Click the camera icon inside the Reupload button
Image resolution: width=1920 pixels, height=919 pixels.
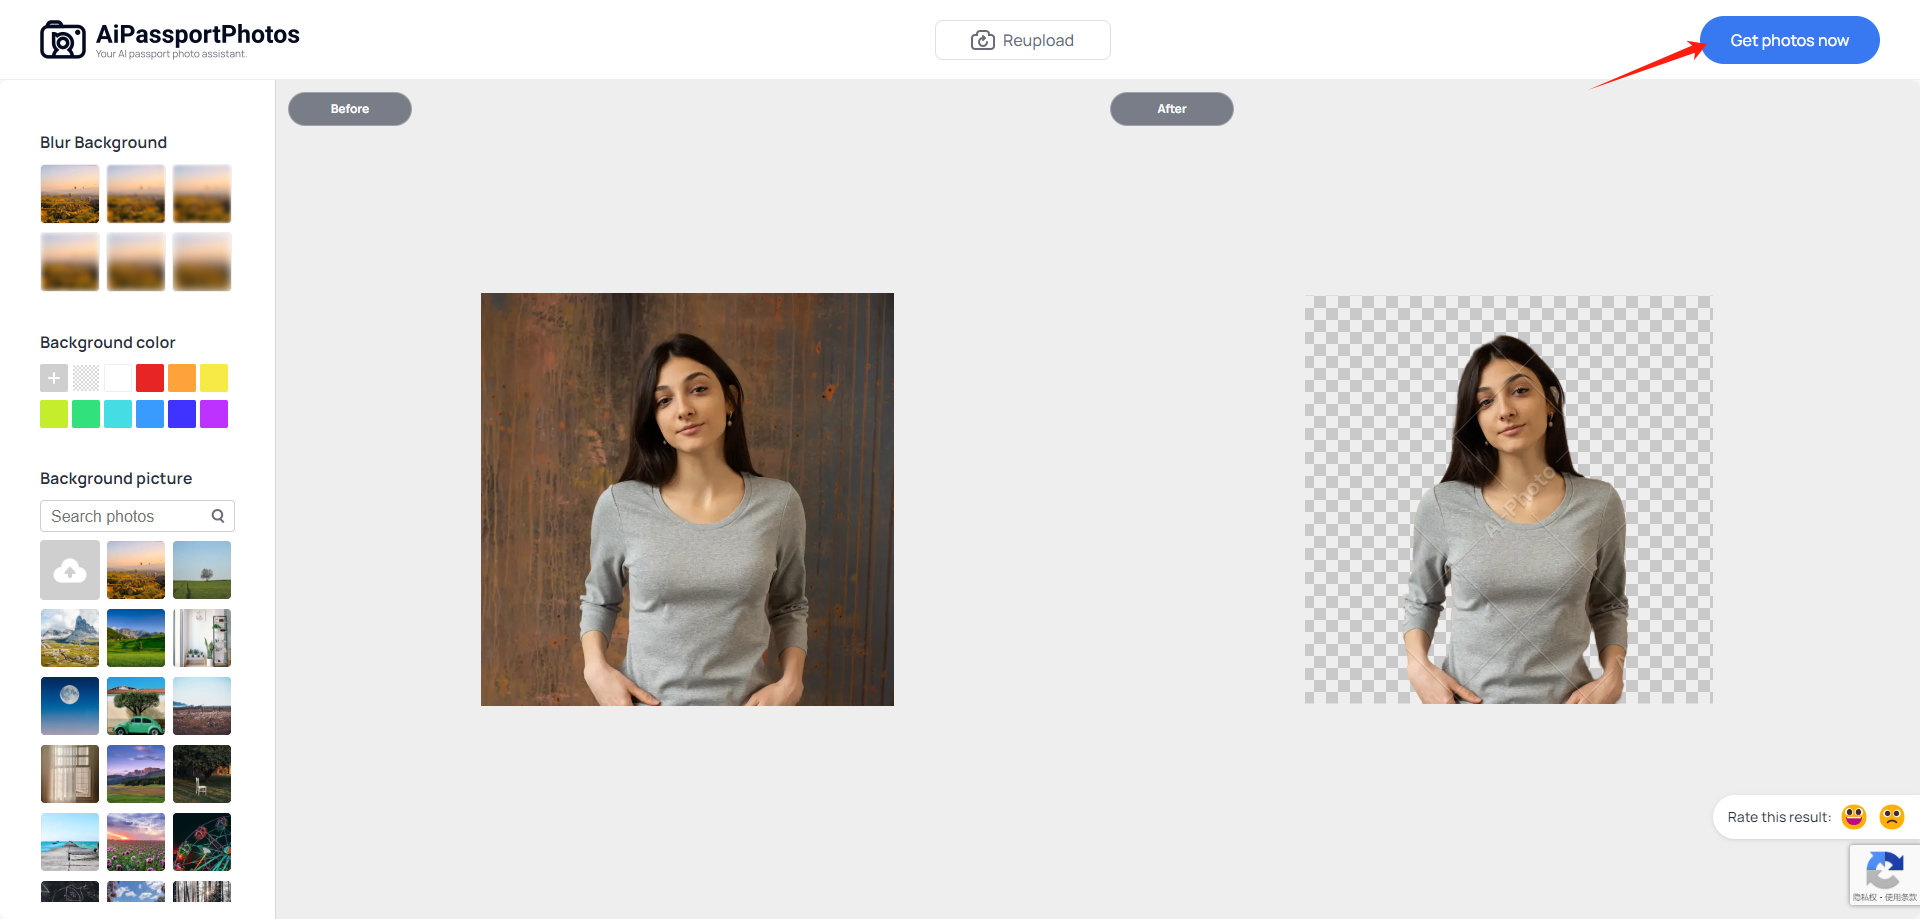(x=981, y=40)
